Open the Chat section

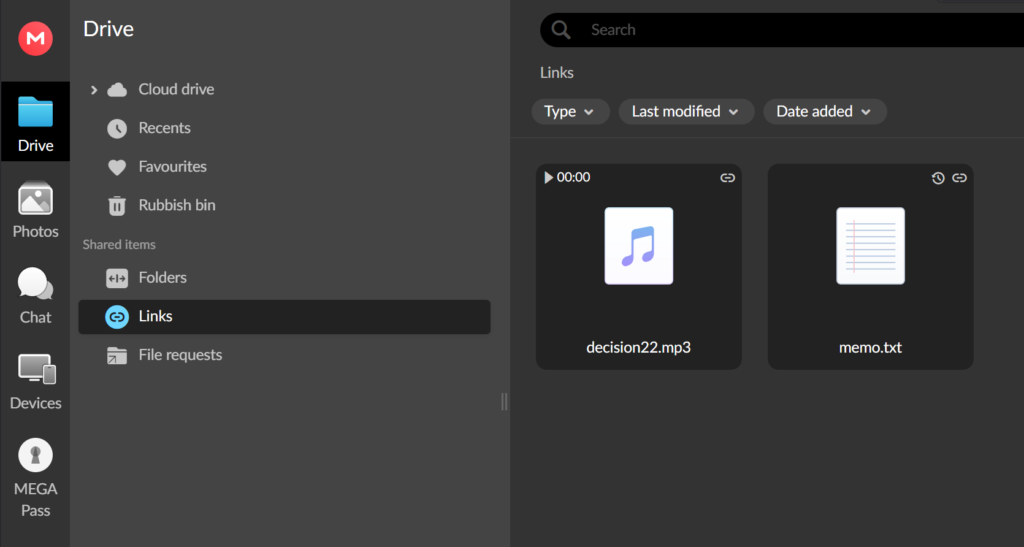tap(35, 297)
